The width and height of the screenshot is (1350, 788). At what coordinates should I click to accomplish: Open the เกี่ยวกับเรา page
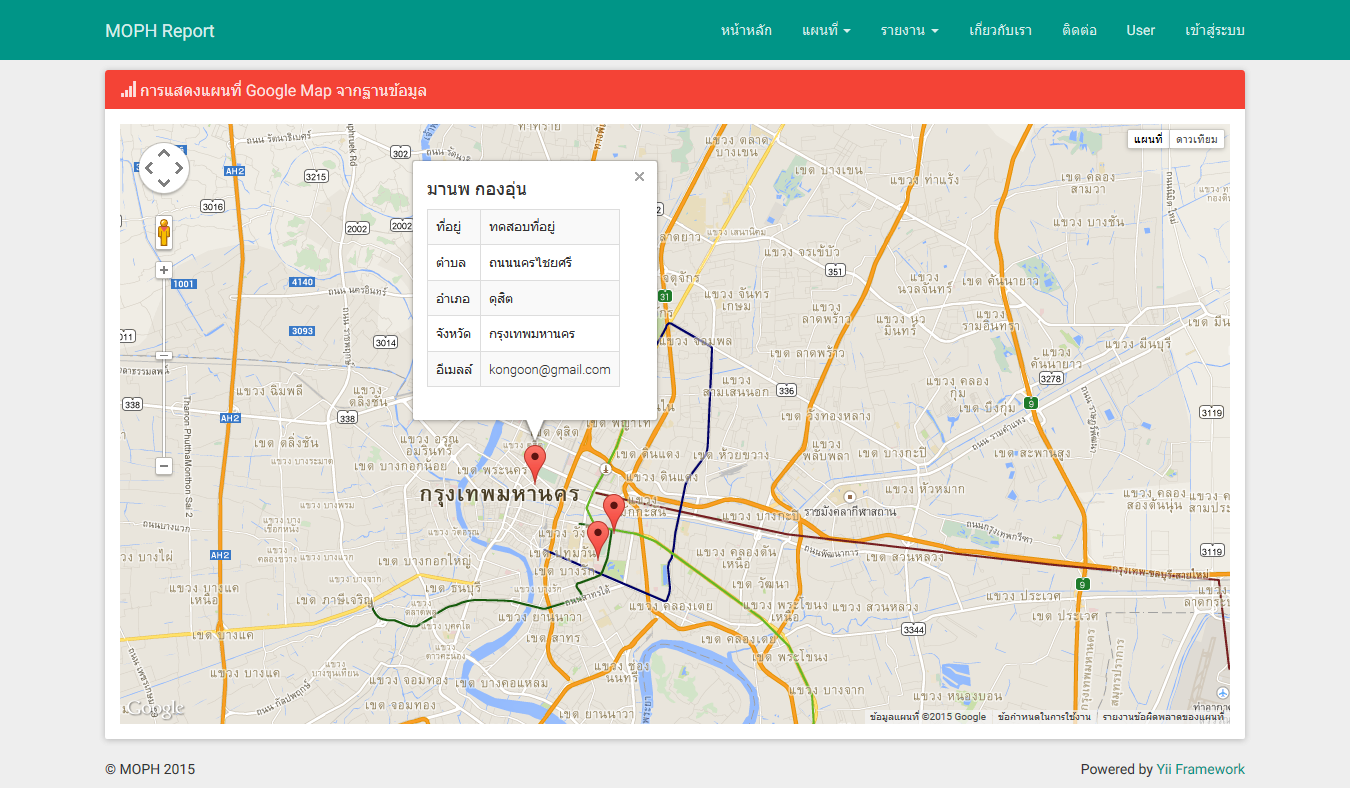[1000, 30]
